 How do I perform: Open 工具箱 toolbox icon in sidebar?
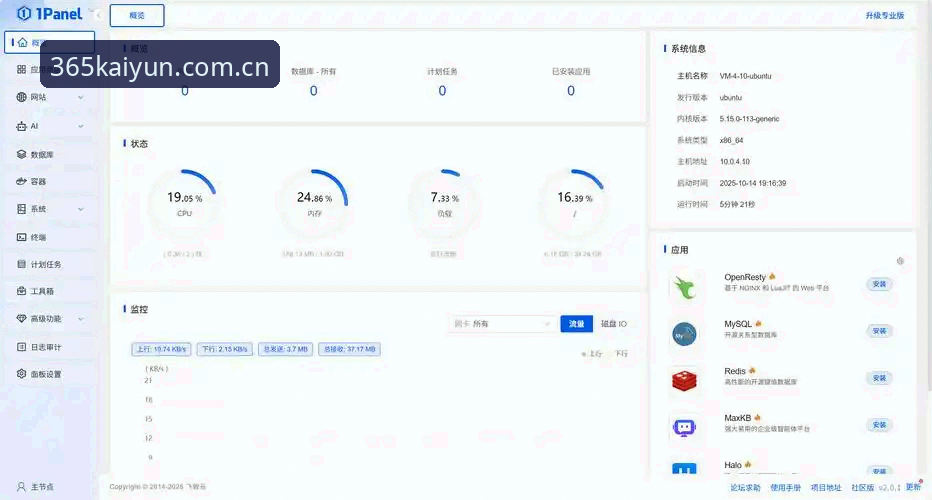point(21,291)
